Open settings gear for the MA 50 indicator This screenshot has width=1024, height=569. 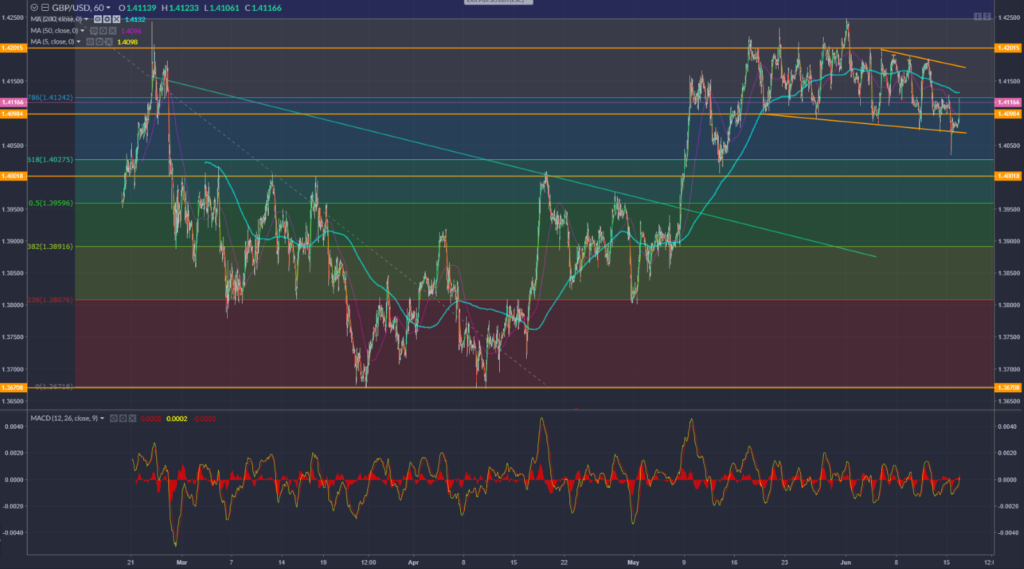[x=103, y=31]
